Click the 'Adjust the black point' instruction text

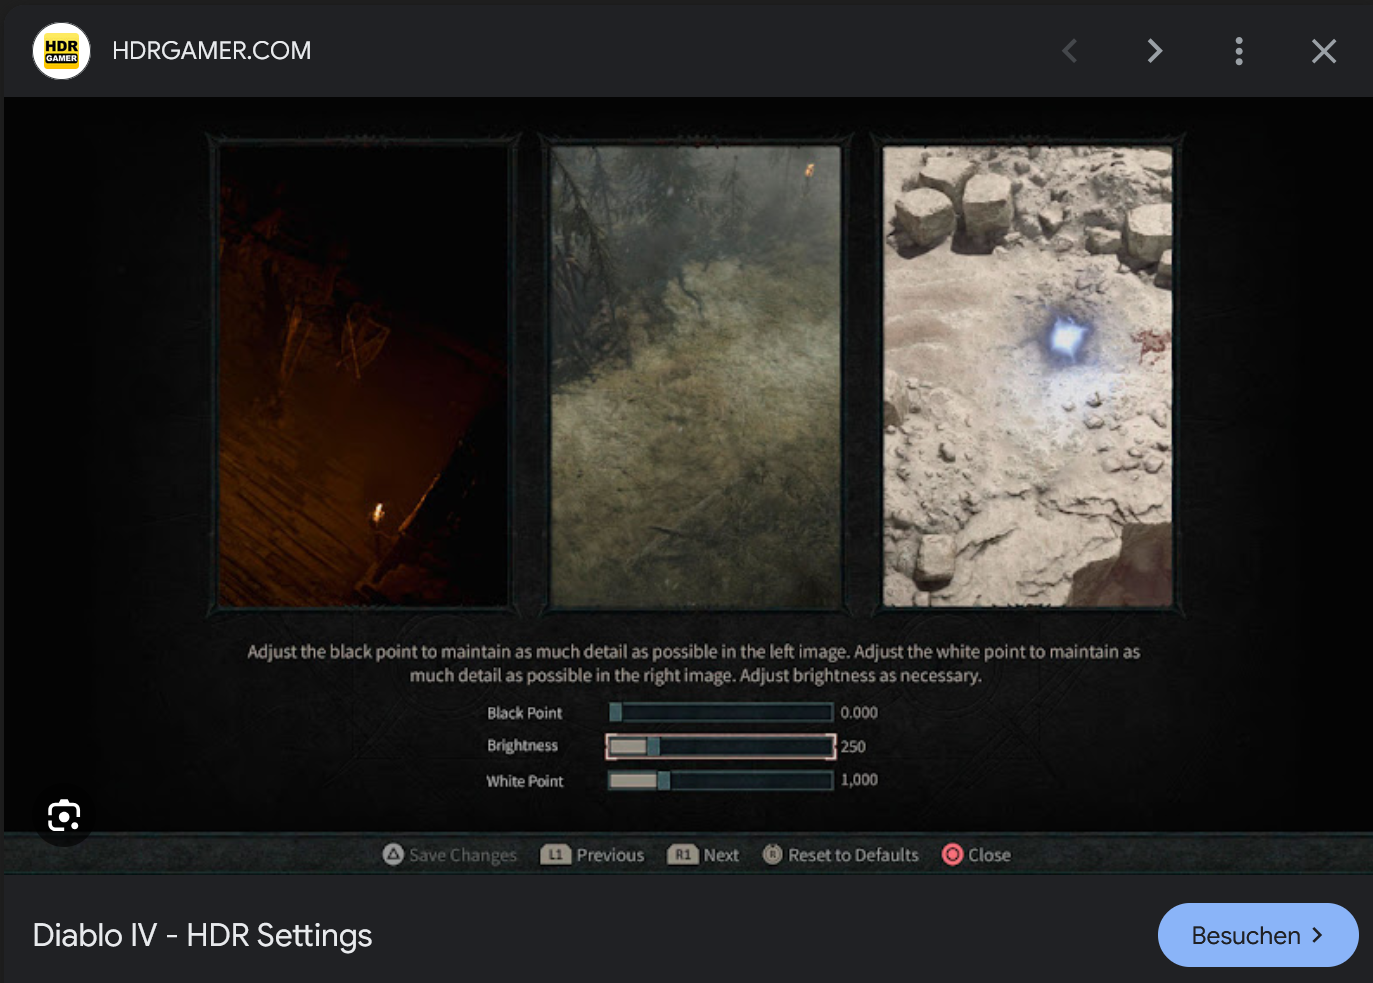click(694, 664)
